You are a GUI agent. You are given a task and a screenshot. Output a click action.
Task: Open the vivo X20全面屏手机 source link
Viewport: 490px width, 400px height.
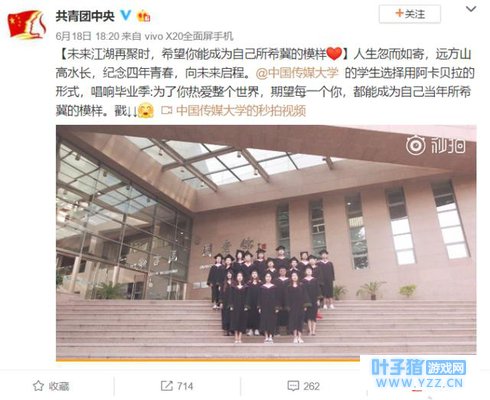pos(188,36)
